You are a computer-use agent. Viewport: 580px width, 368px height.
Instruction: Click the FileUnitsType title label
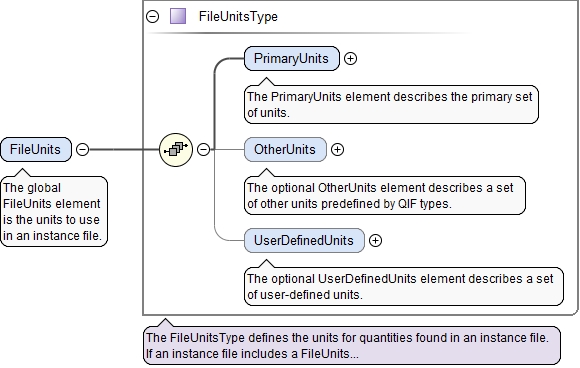[238, 17]
